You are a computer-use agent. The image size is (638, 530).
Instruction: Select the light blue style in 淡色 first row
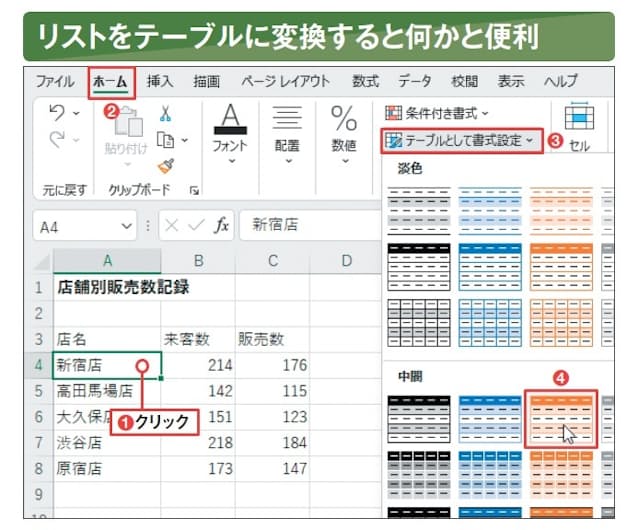click(490, 211)
